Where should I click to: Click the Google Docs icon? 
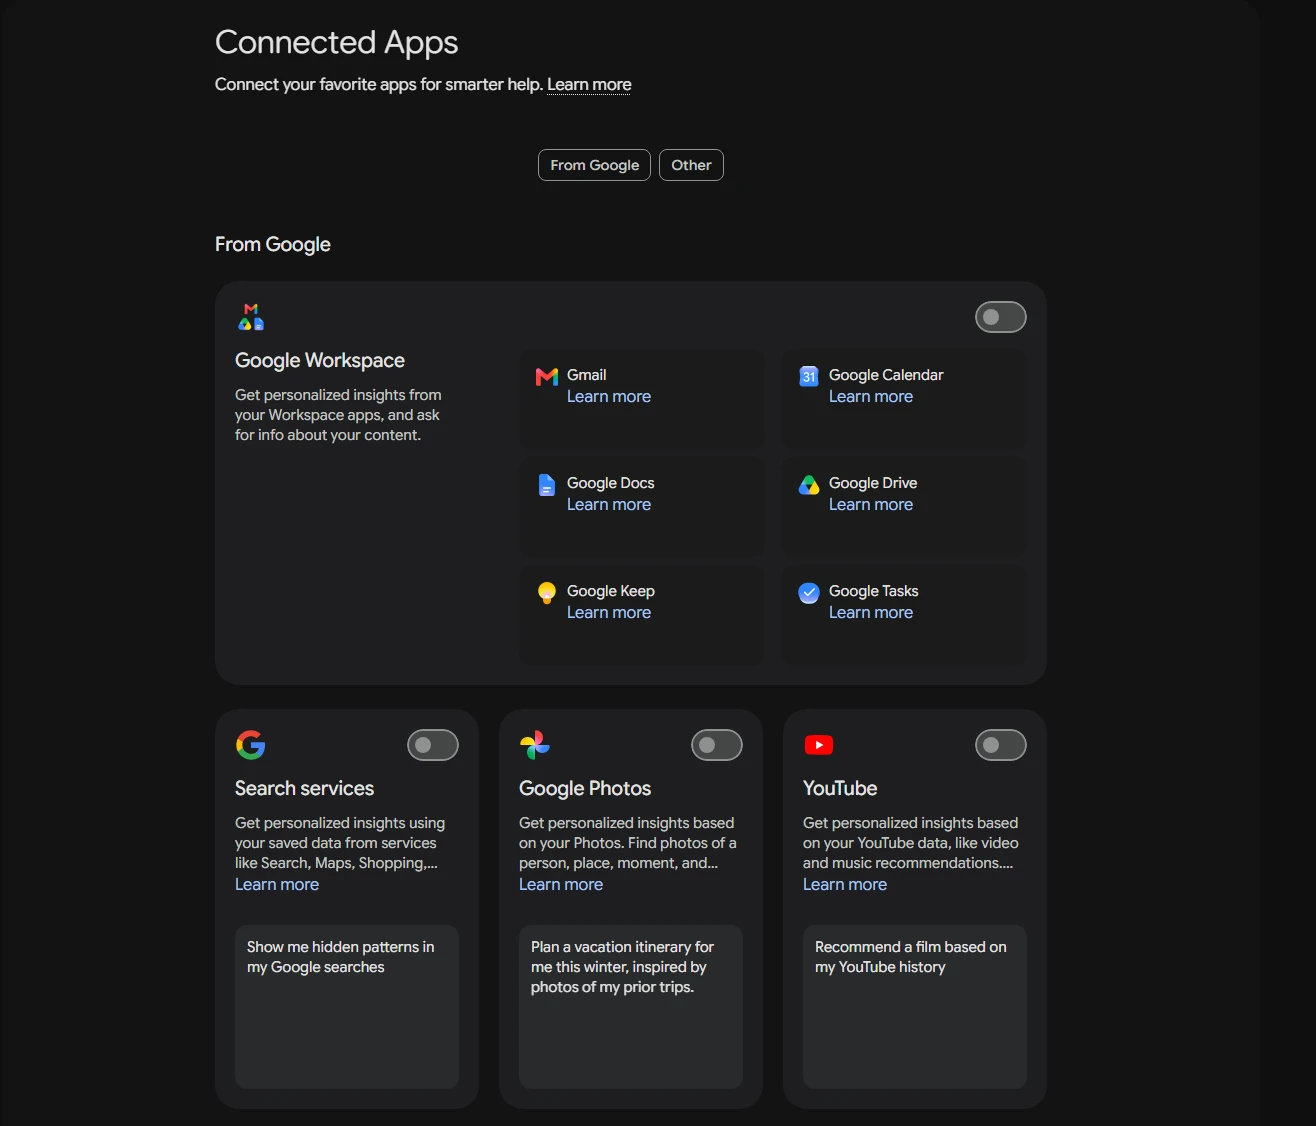547,485
